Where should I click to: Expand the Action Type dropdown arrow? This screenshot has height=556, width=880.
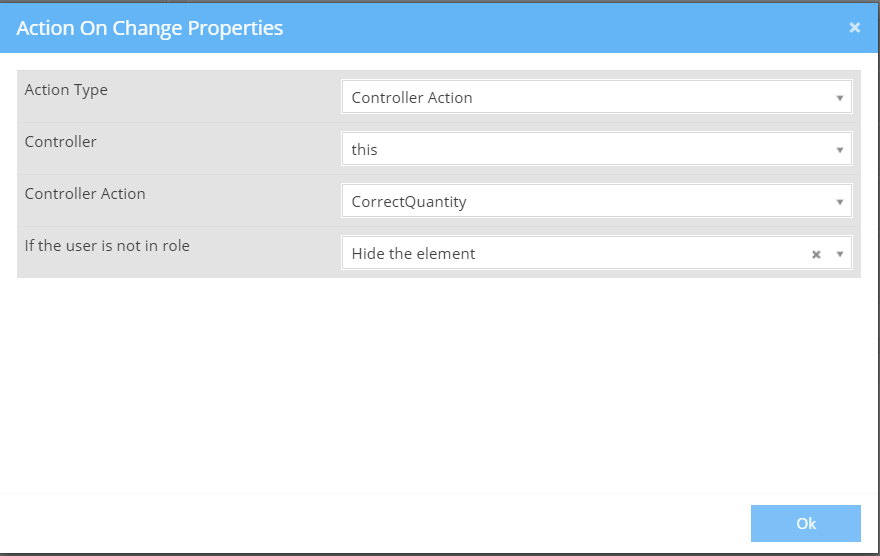[x=840, y=98]
